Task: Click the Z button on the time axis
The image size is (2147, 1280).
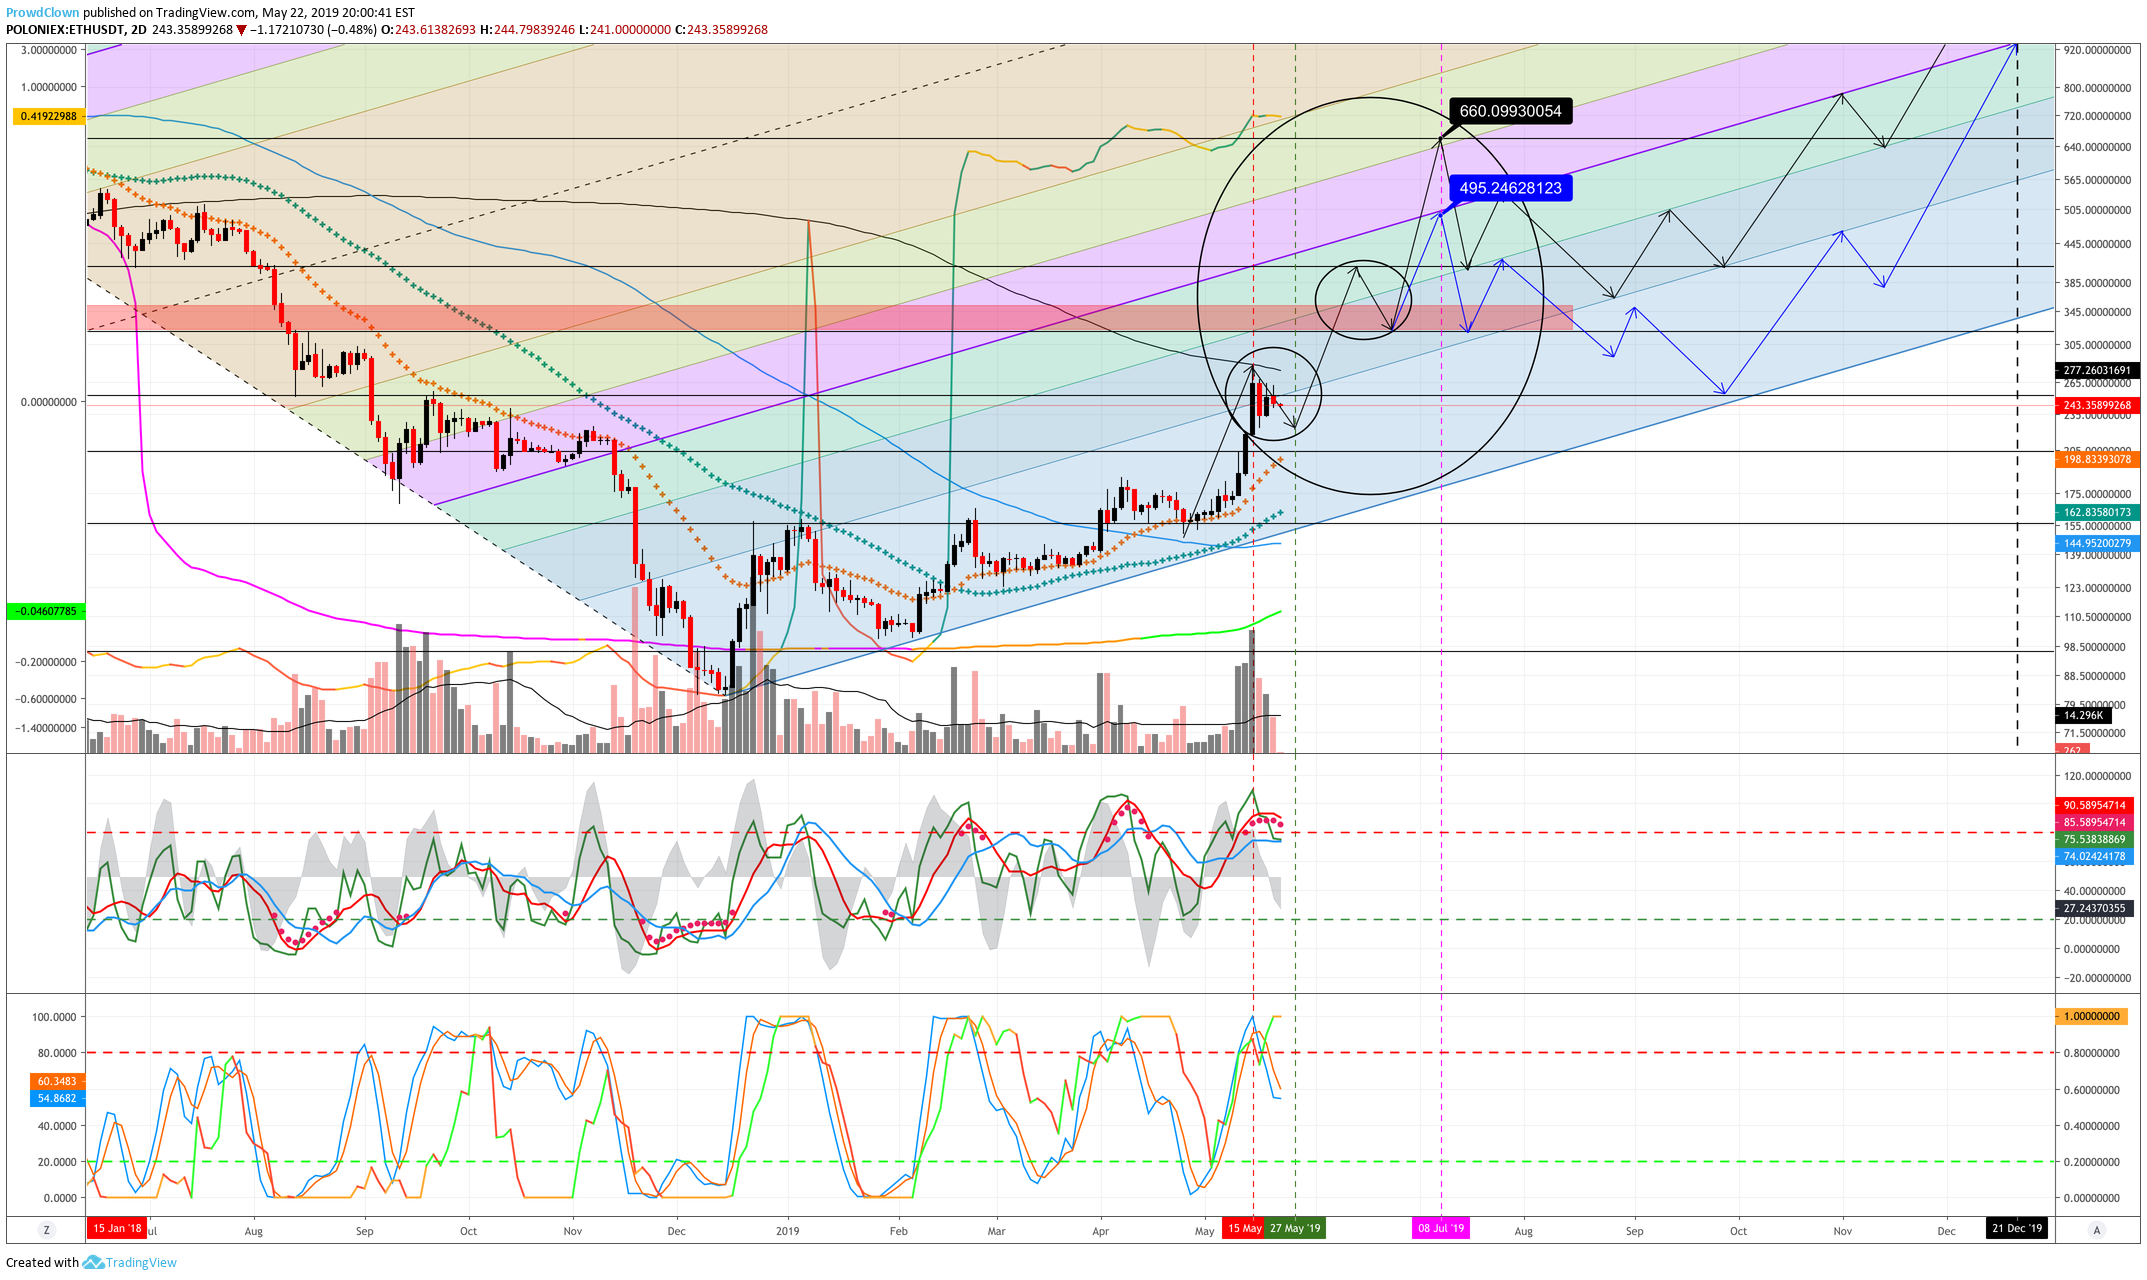Action: pyautogui.click(x=45, y=1229)
